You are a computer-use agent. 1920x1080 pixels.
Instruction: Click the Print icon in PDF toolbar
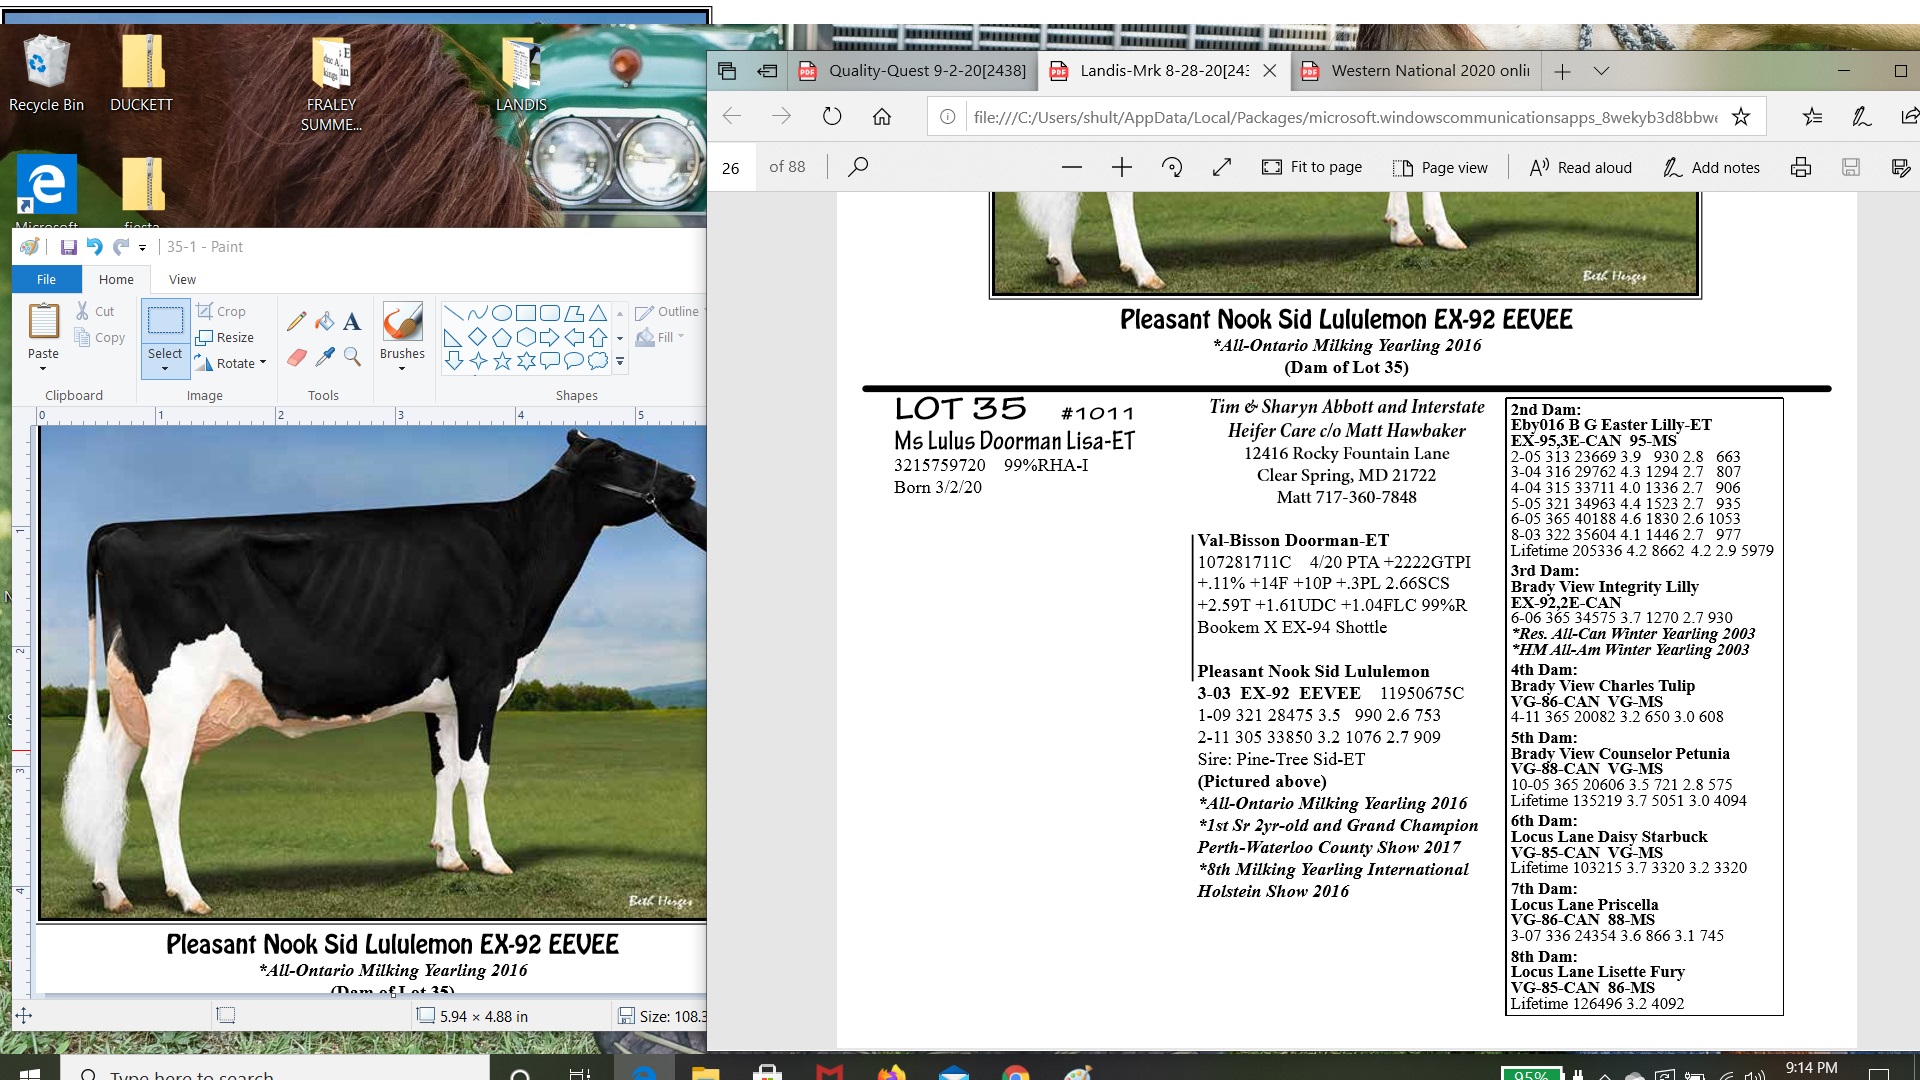tap(1801, 167)
